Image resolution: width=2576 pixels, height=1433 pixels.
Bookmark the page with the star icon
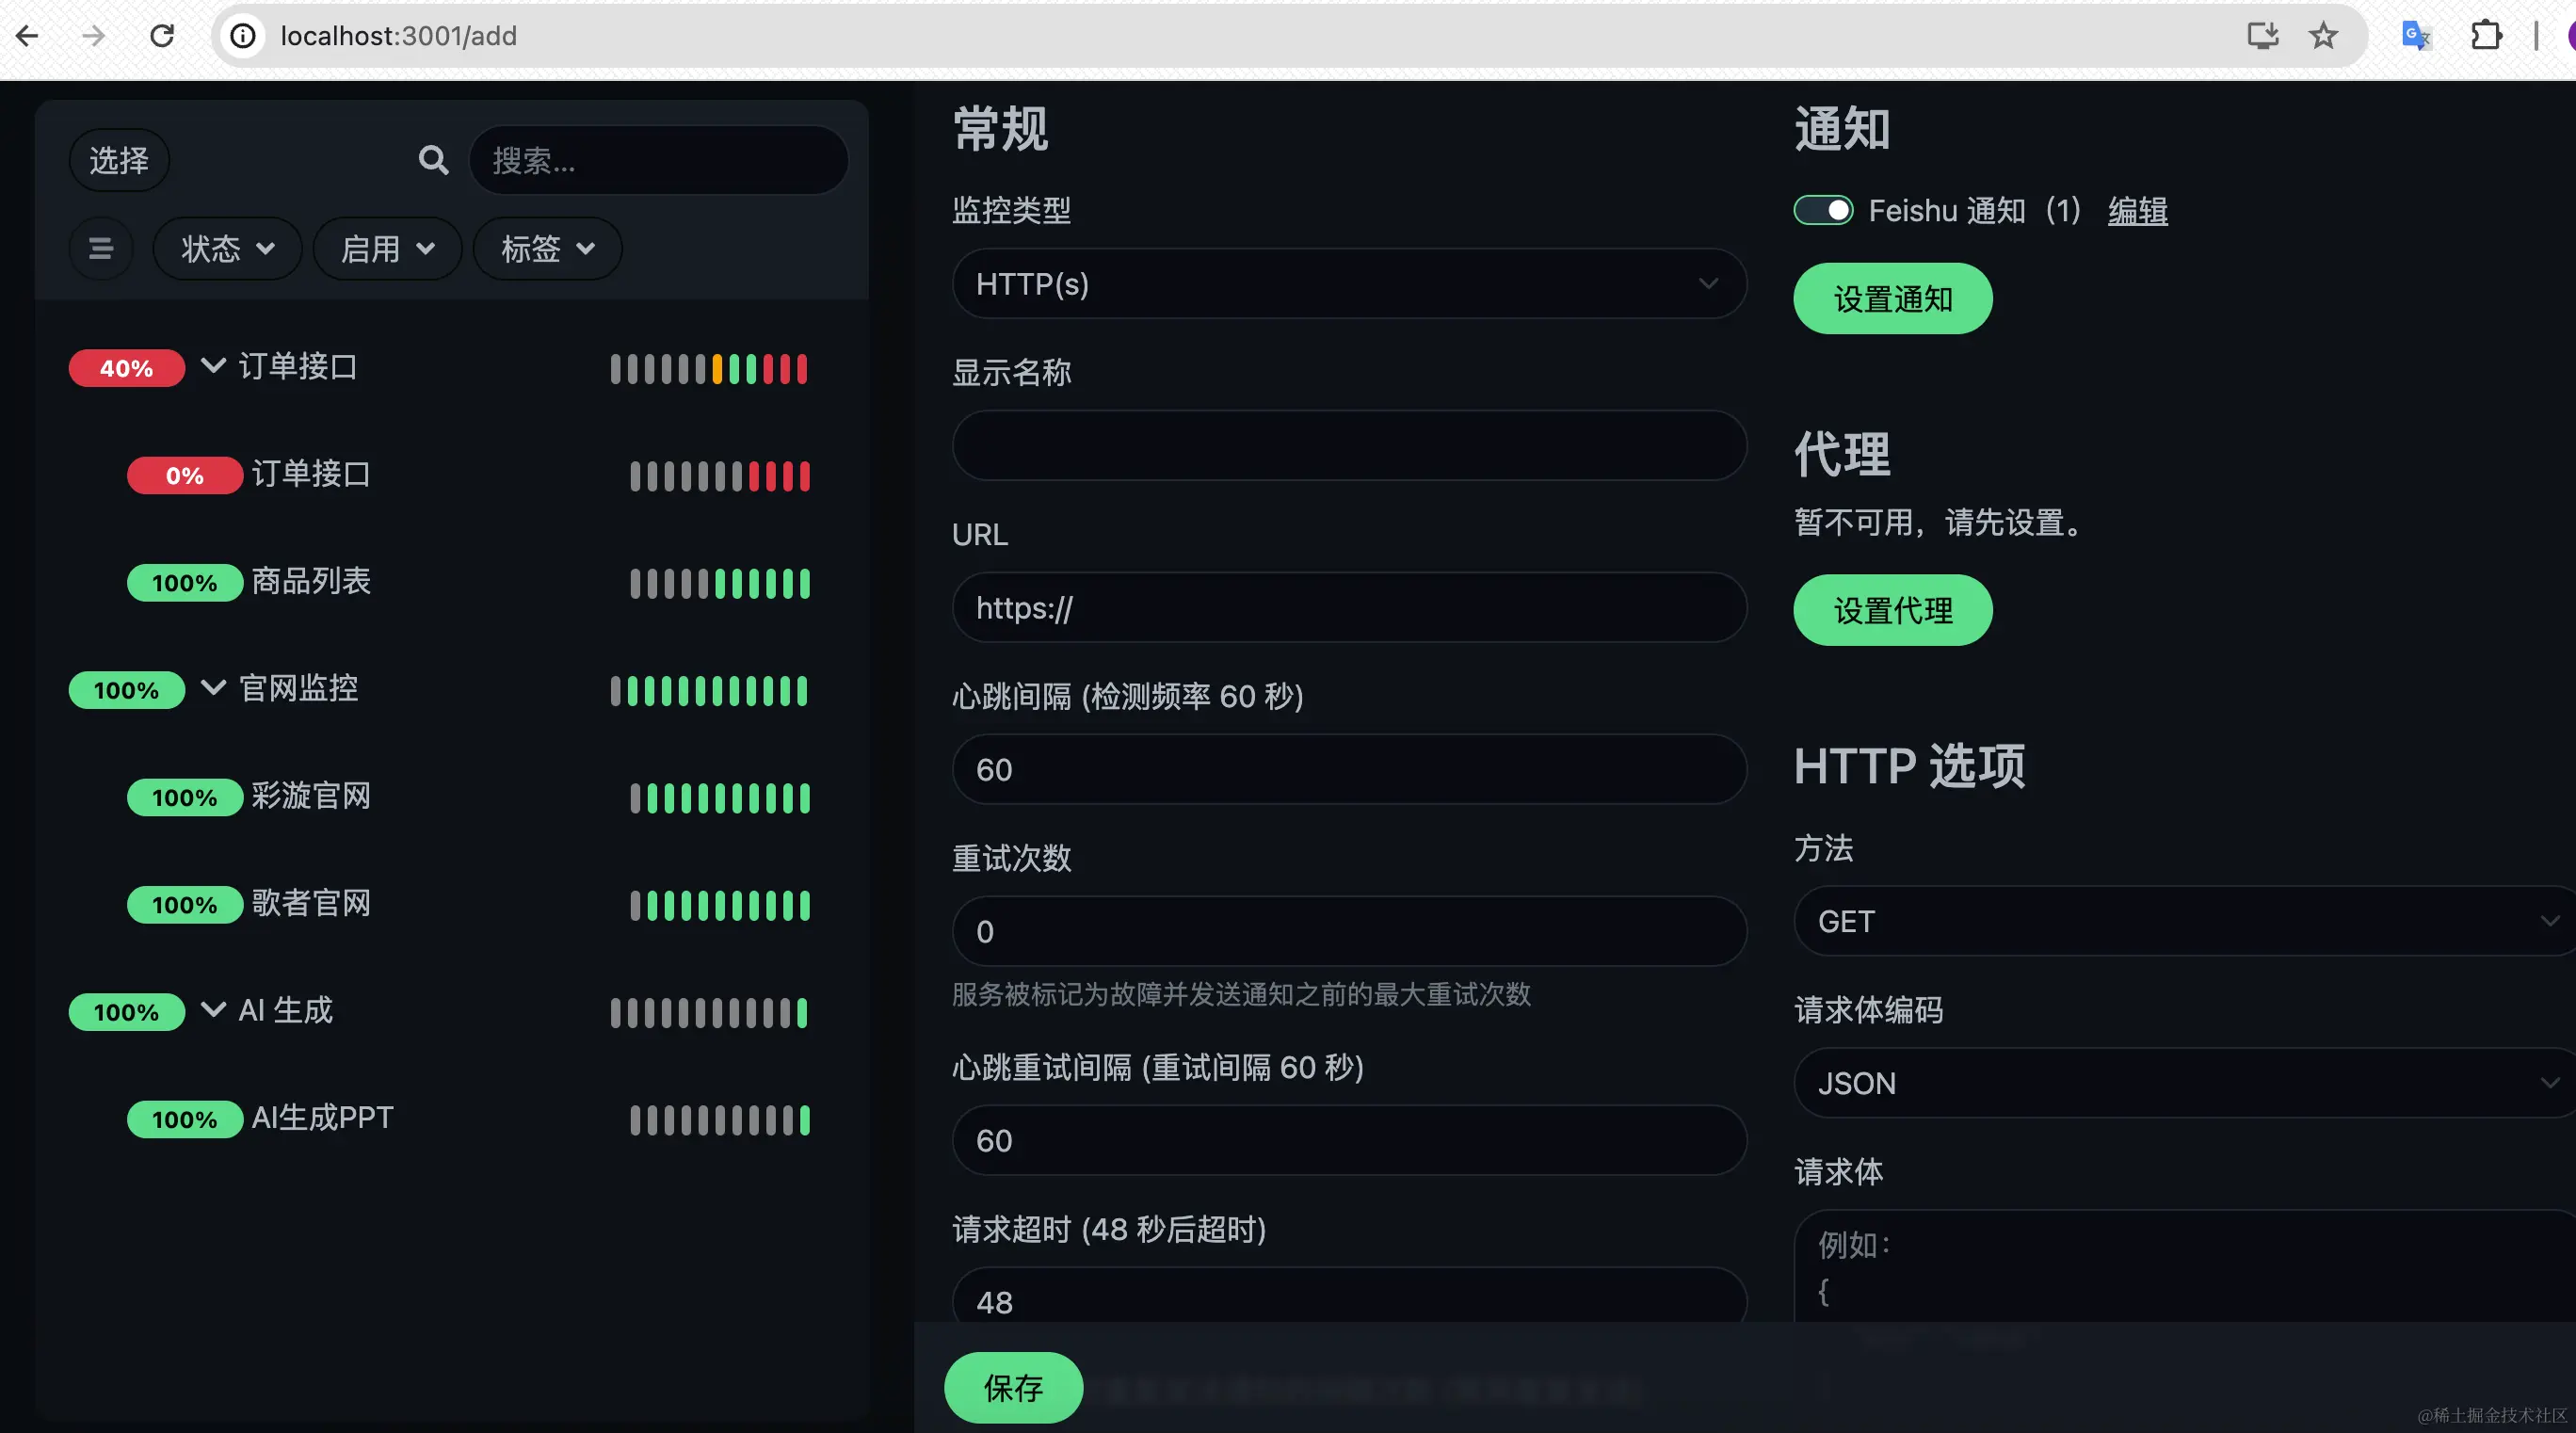click(x=2323, y=36)
